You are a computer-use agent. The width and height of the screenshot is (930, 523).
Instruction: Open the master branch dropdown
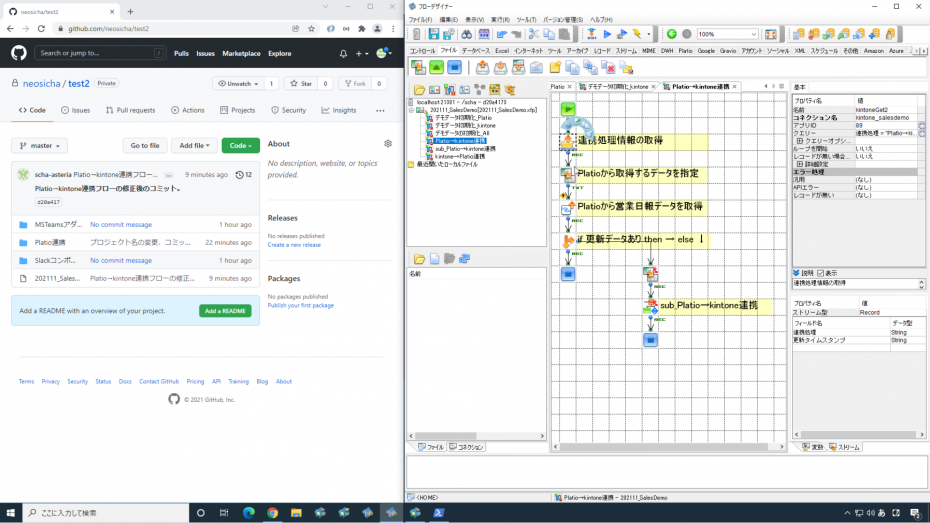[x=39, y=145]
